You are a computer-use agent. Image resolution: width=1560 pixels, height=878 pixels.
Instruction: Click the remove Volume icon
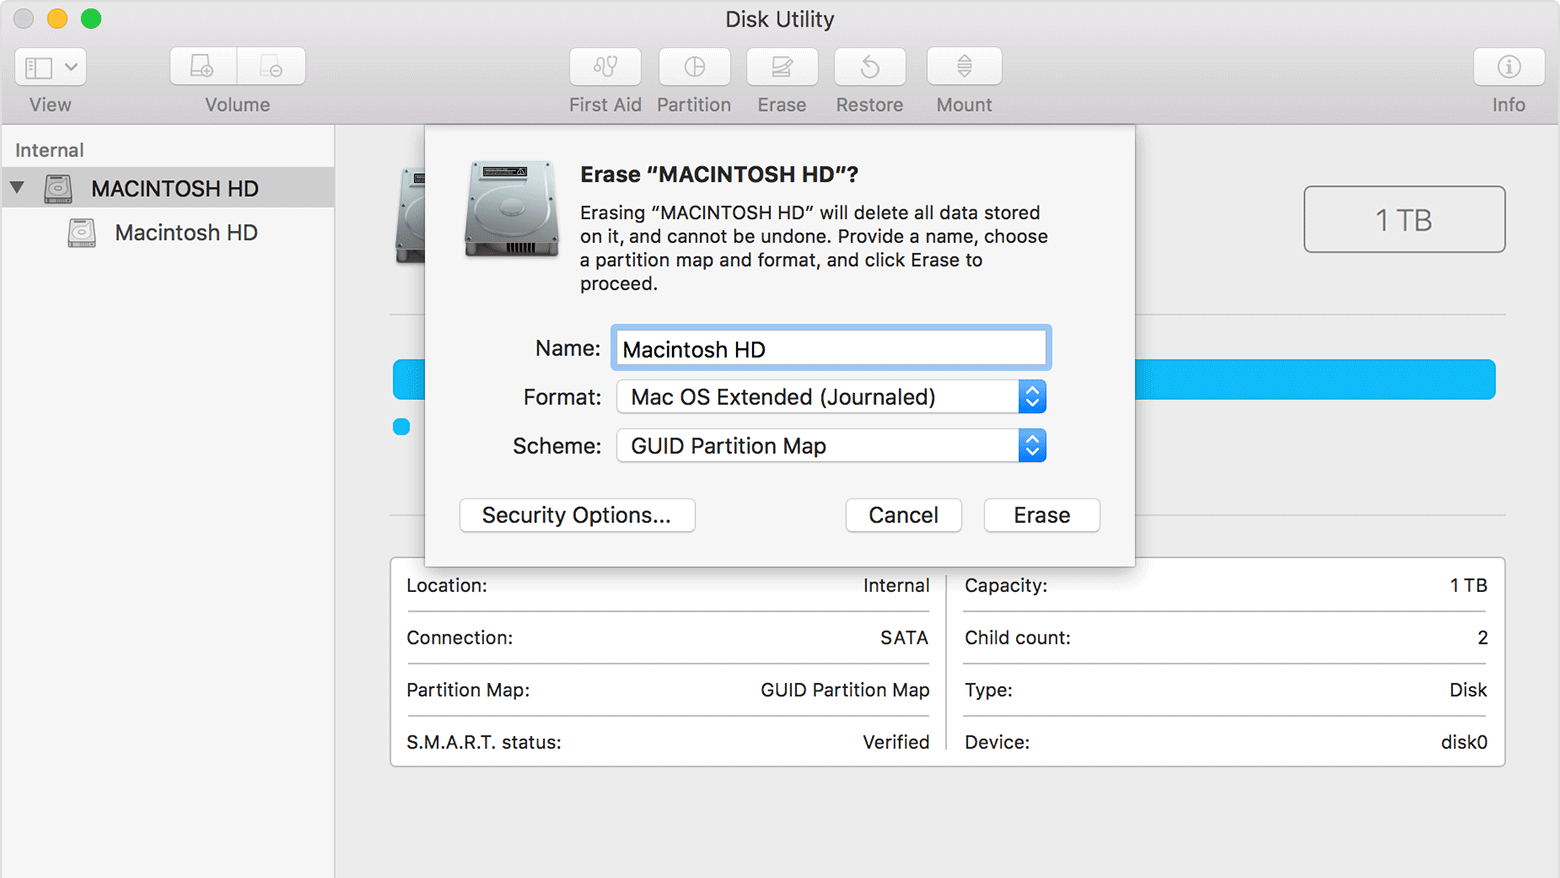click(271, 66)
